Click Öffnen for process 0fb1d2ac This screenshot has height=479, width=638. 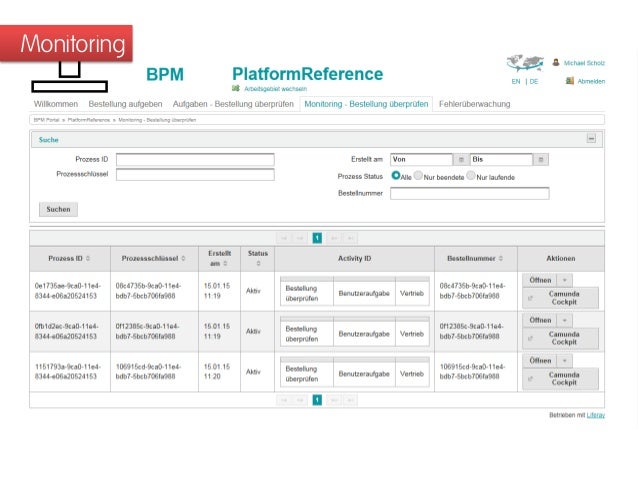tap(540, 321)
